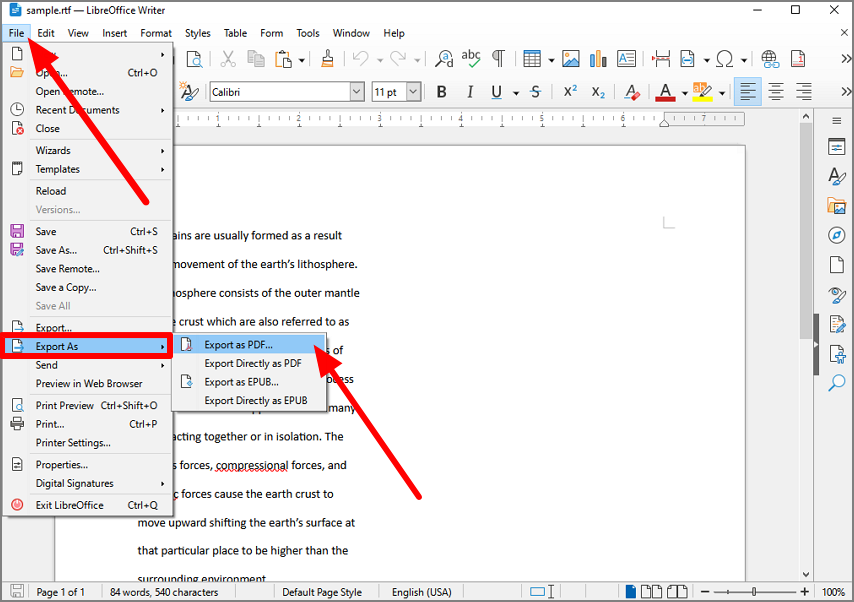
Task: Click the Insert Hyperlink globe icon
Action: pos(770,59)
